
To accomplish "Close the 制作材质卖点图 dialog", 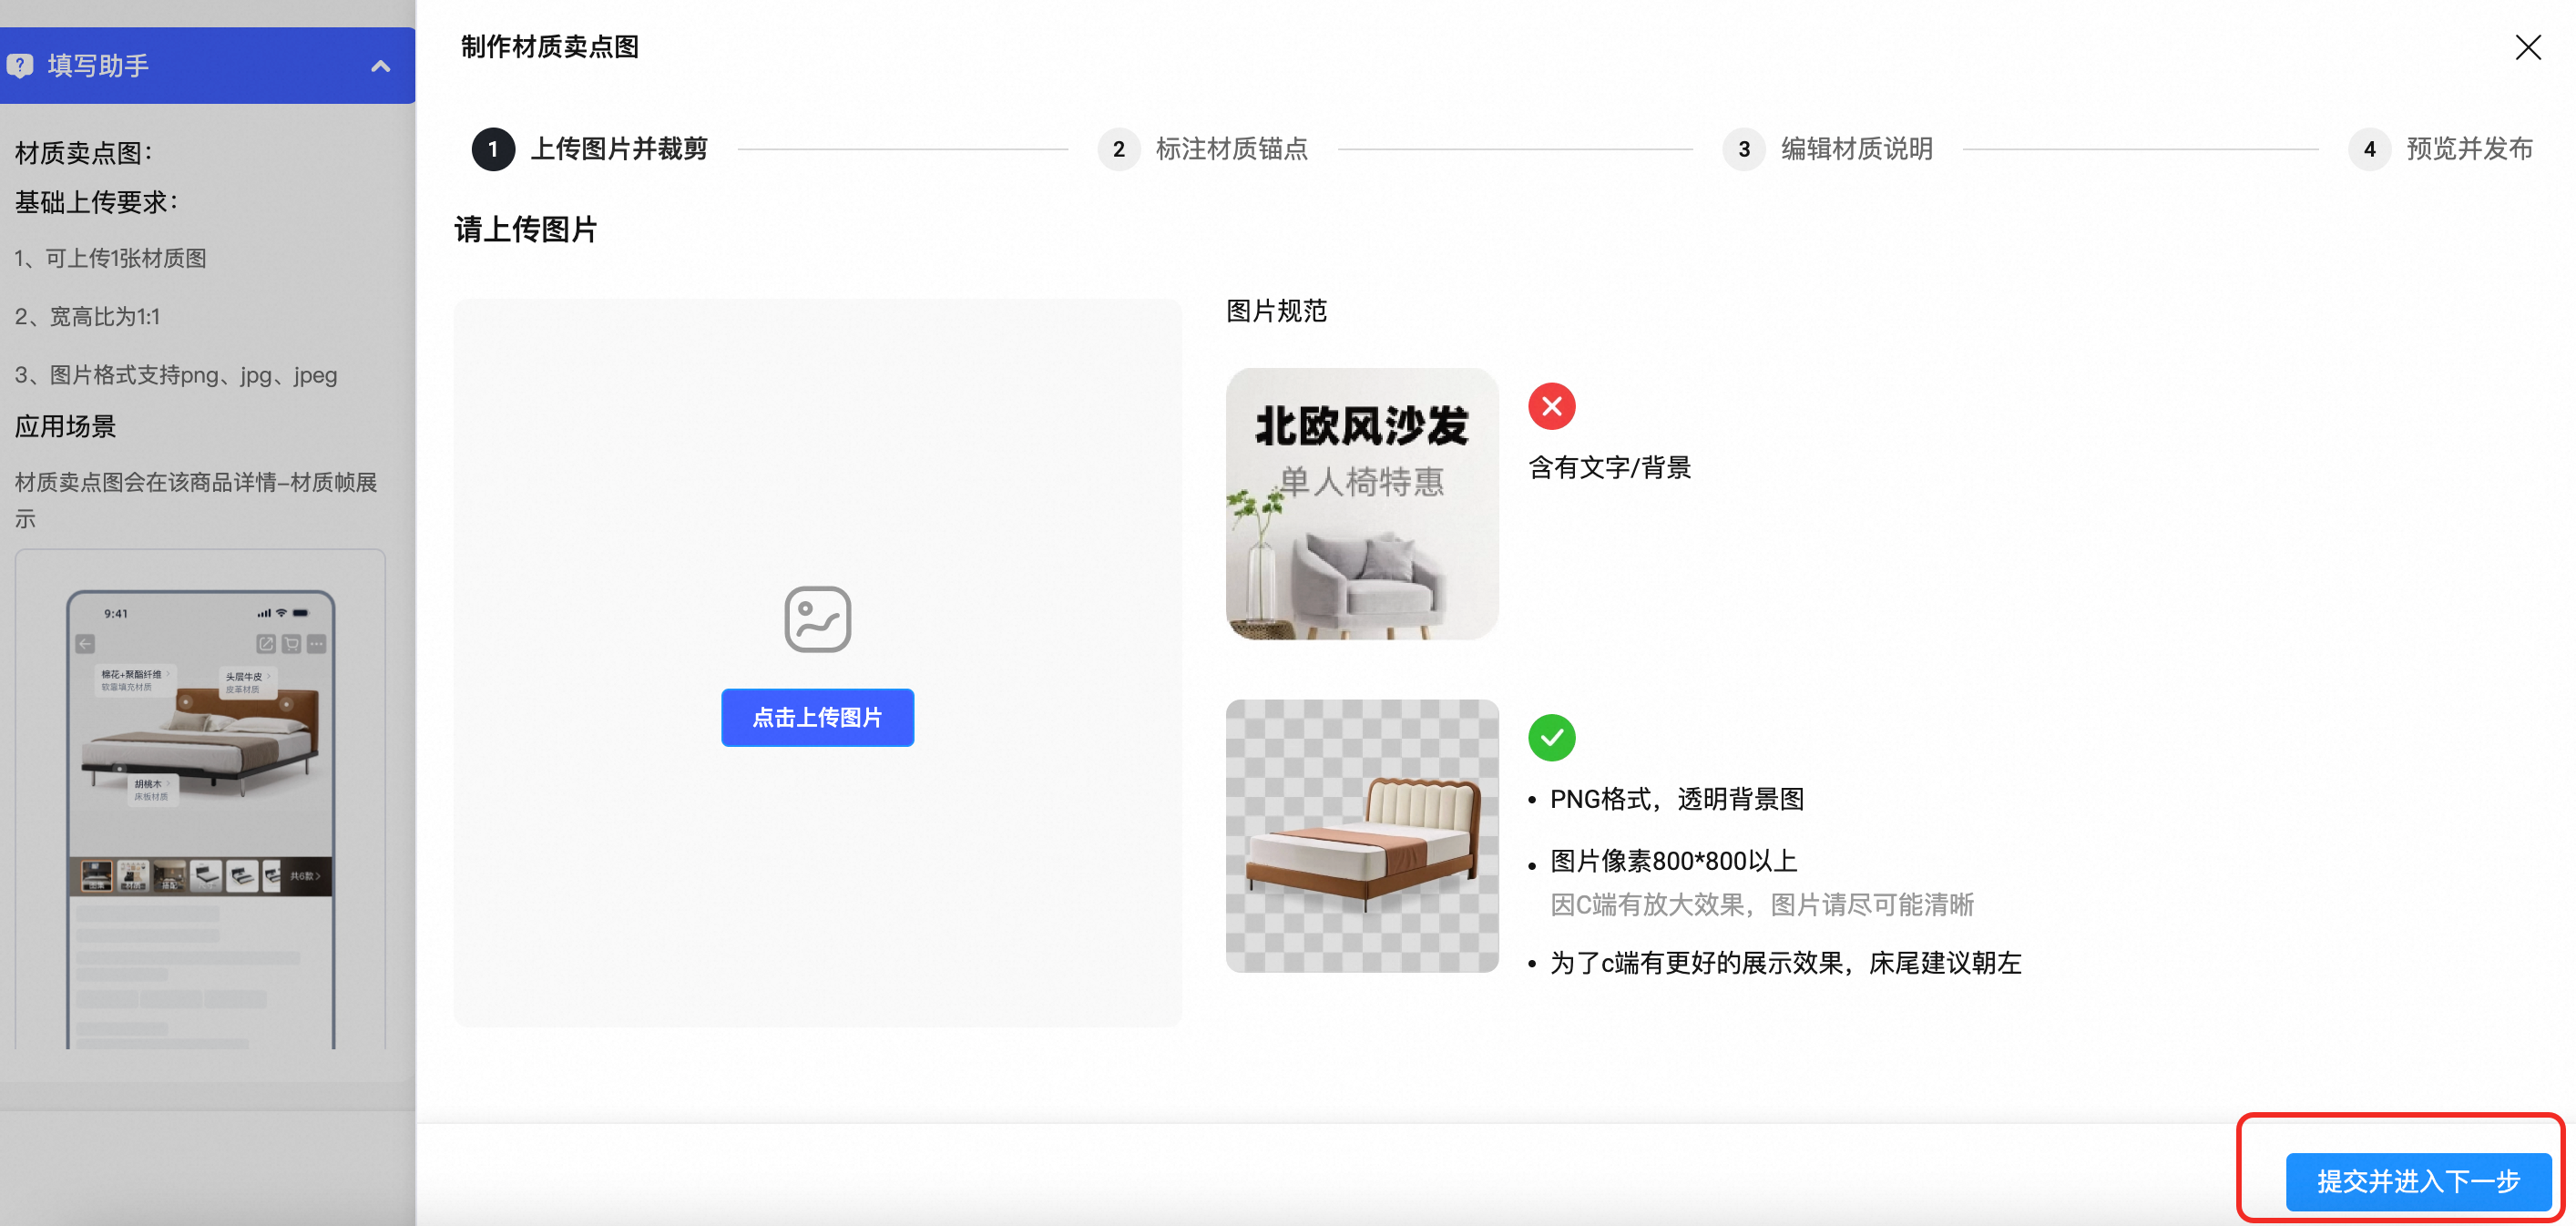I will pyautogui.click(x=2528, y=47).
